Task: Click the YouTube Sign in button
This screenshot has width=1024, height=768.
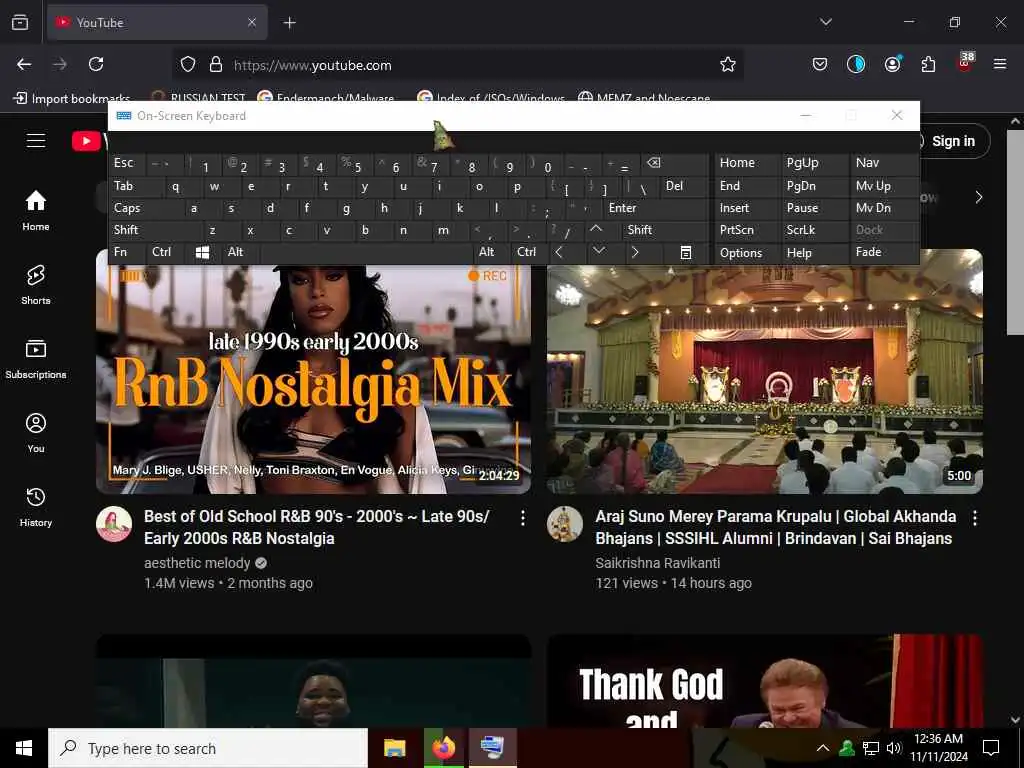Action: pyautogui.click(x=953, y=141)
